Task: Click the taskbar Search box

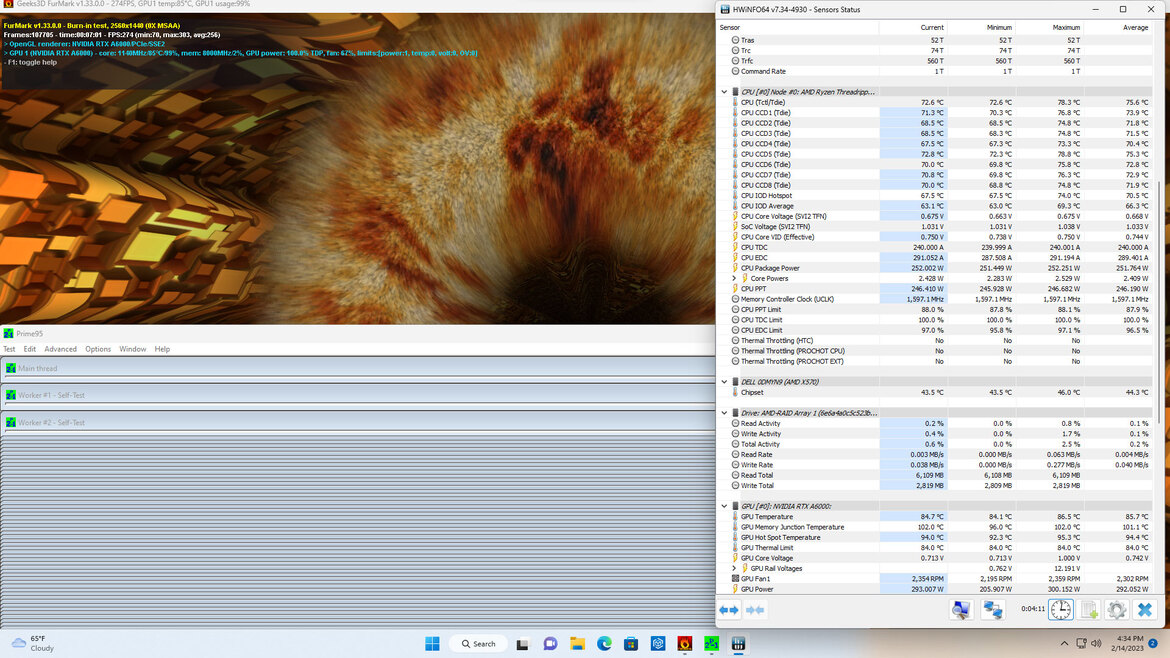Action: [478, 644]
